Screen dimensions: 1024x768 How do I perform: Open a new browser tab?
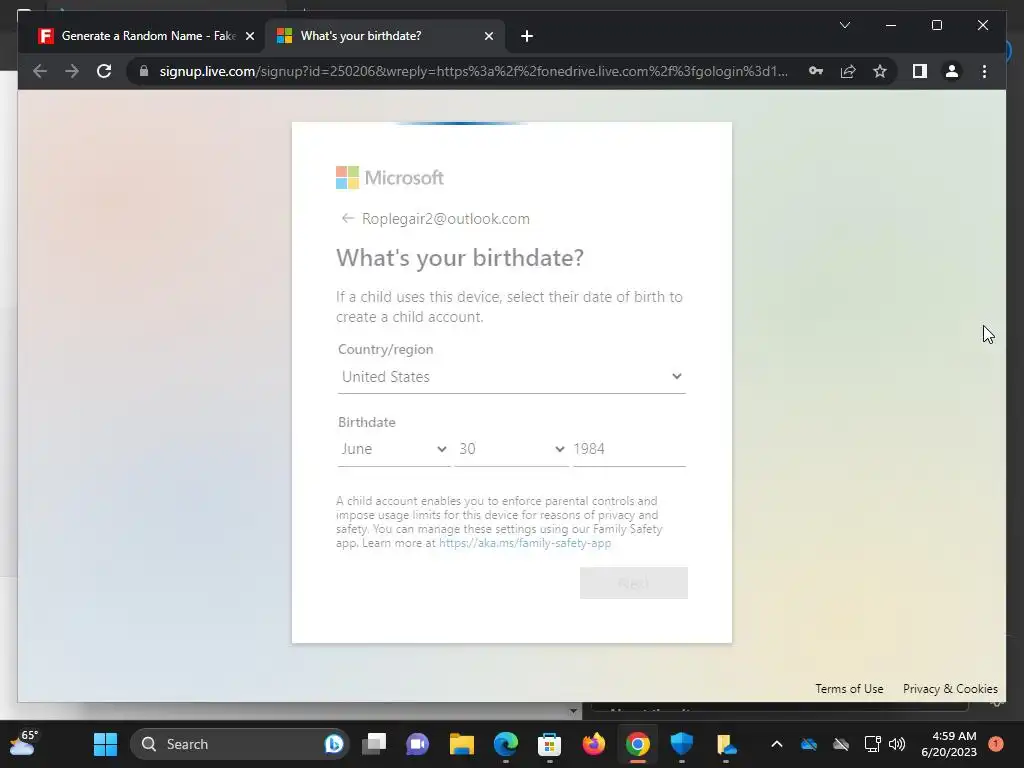[x=527, y=36]
